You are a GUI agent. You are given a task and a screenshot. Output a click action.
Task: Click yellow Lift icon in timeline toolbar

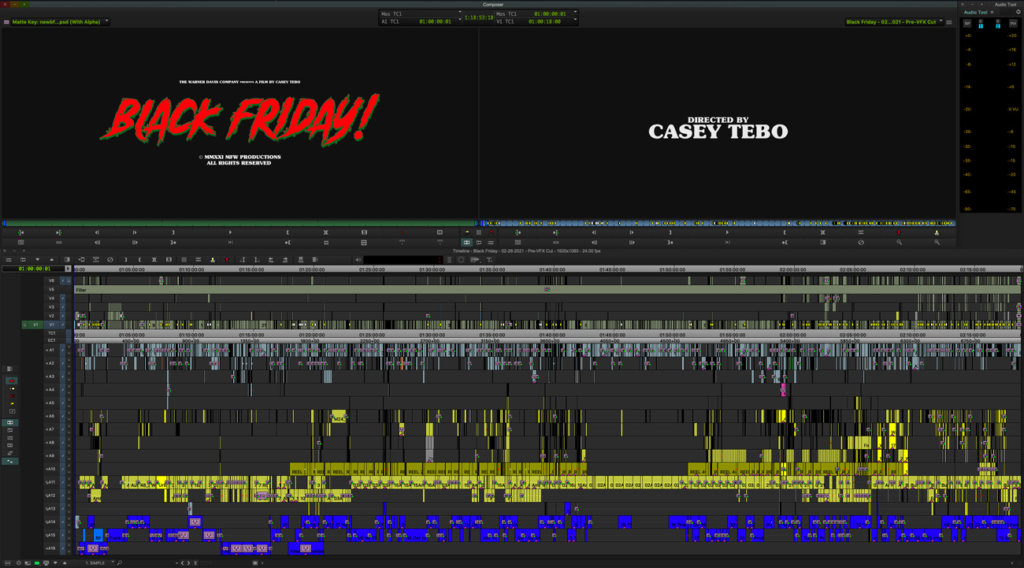pos(212,260)
